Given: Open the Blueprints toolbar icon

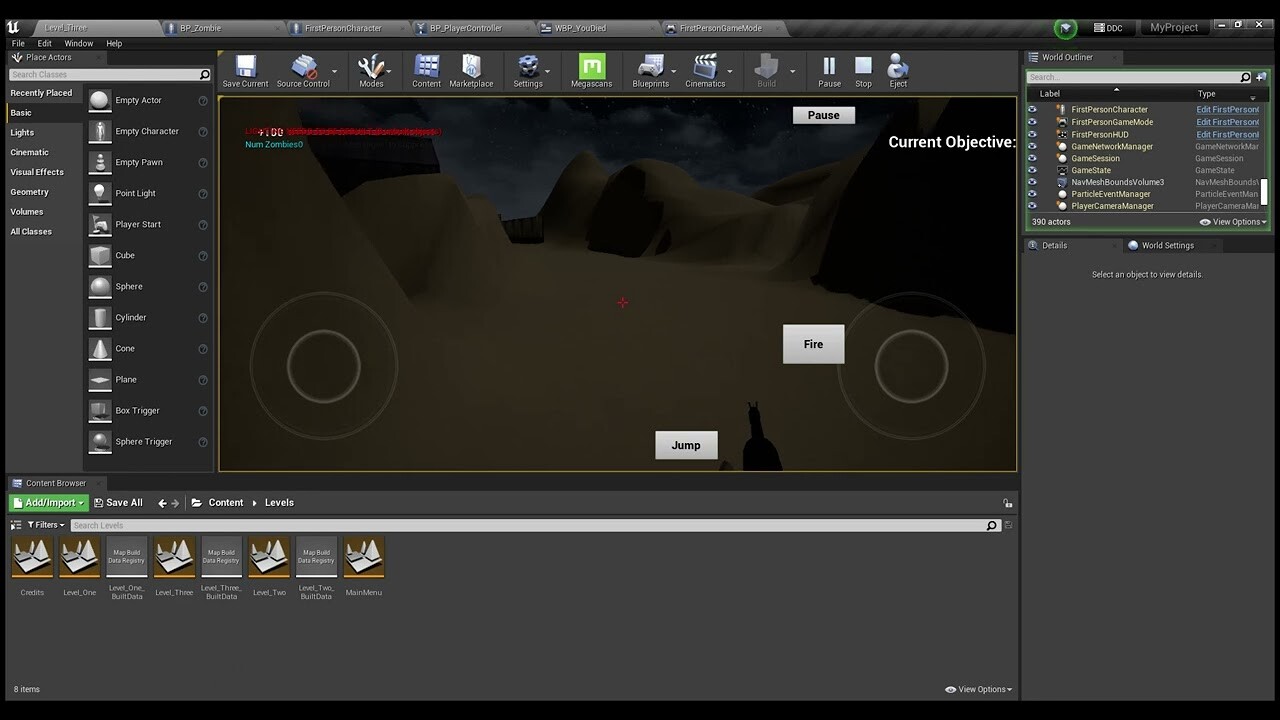Looking at the screenshot, I should 650,71.
